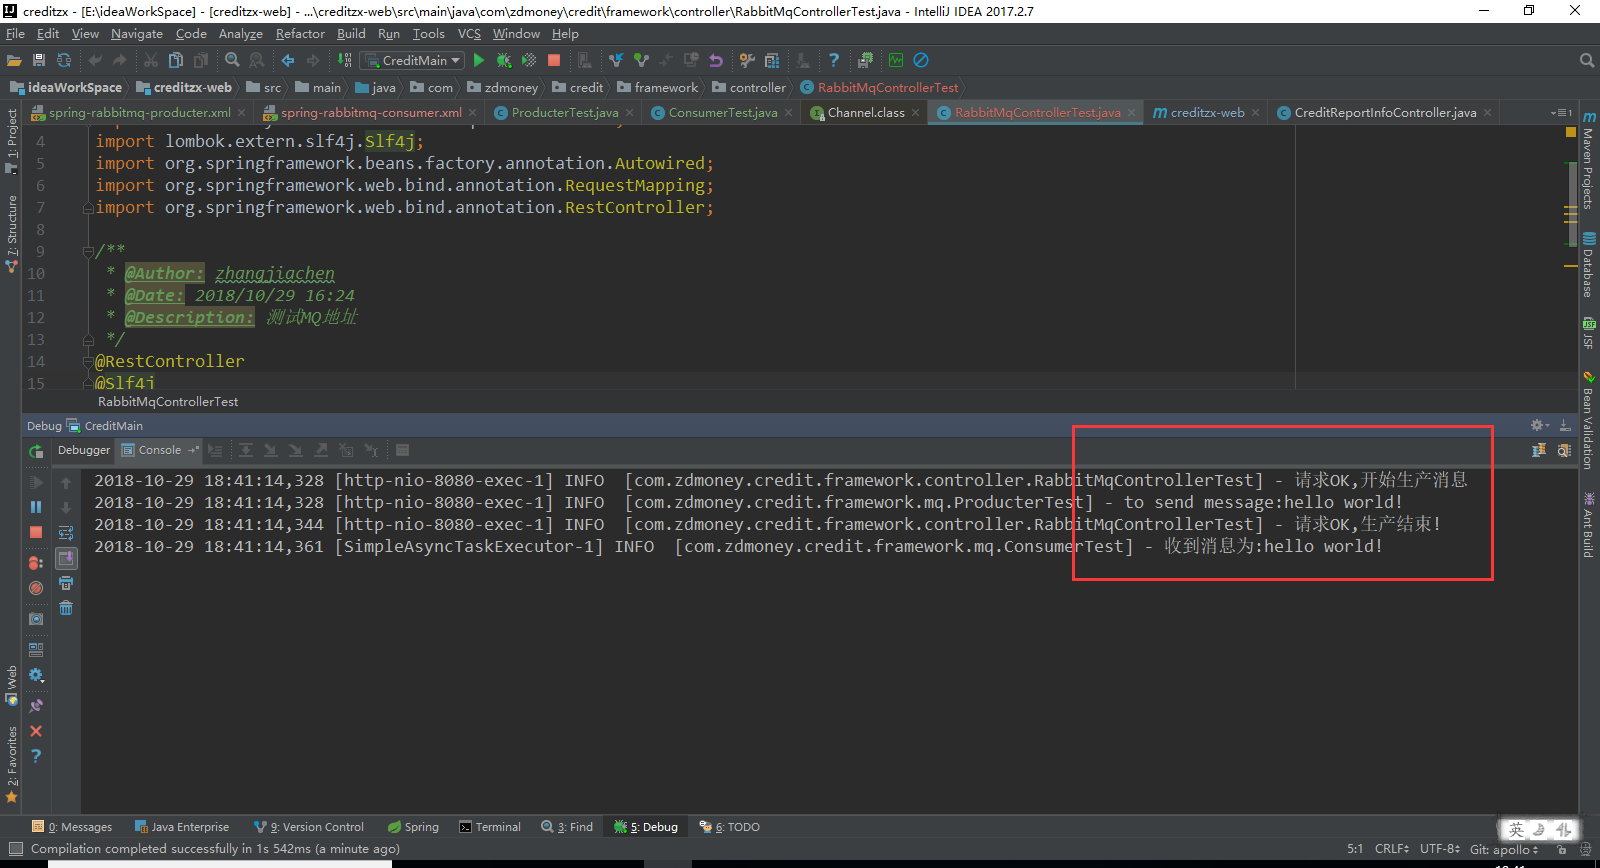This screenshot has height=868, width=1600.
Task: Click the creditzx-web breadcrumb
Action: (x=184, y=88)
